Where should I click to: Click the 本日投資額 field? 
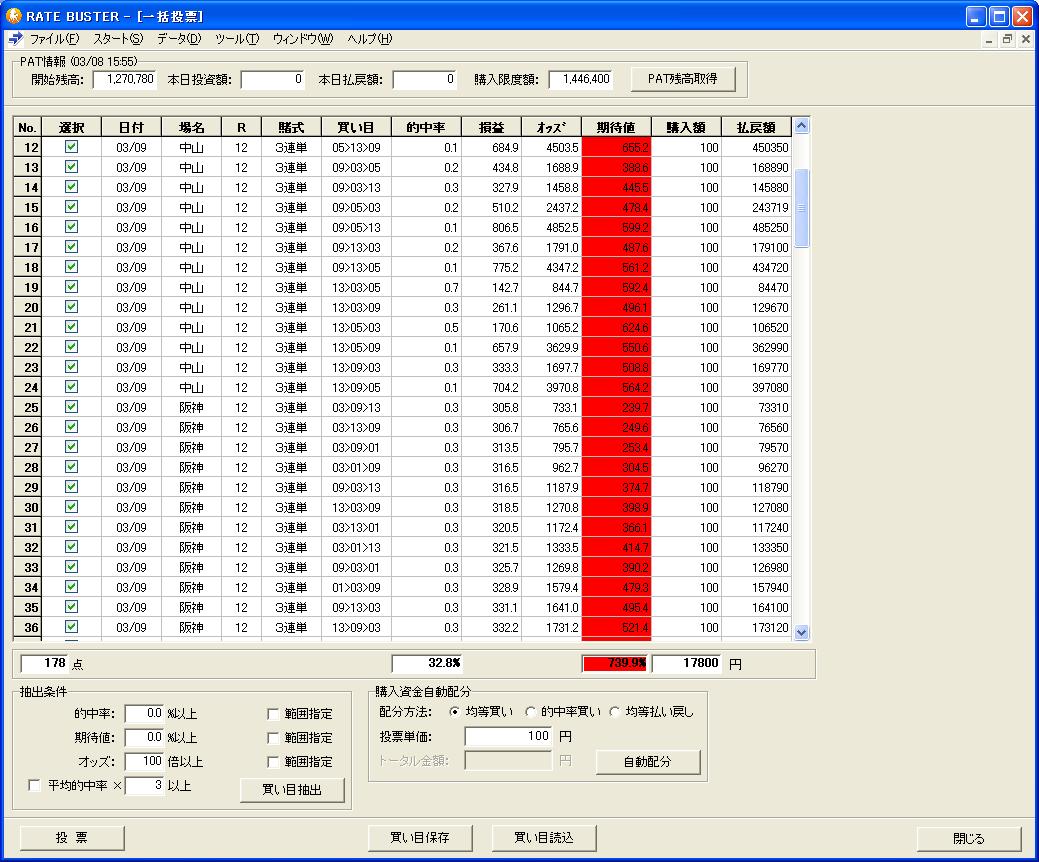coord(273,80)
